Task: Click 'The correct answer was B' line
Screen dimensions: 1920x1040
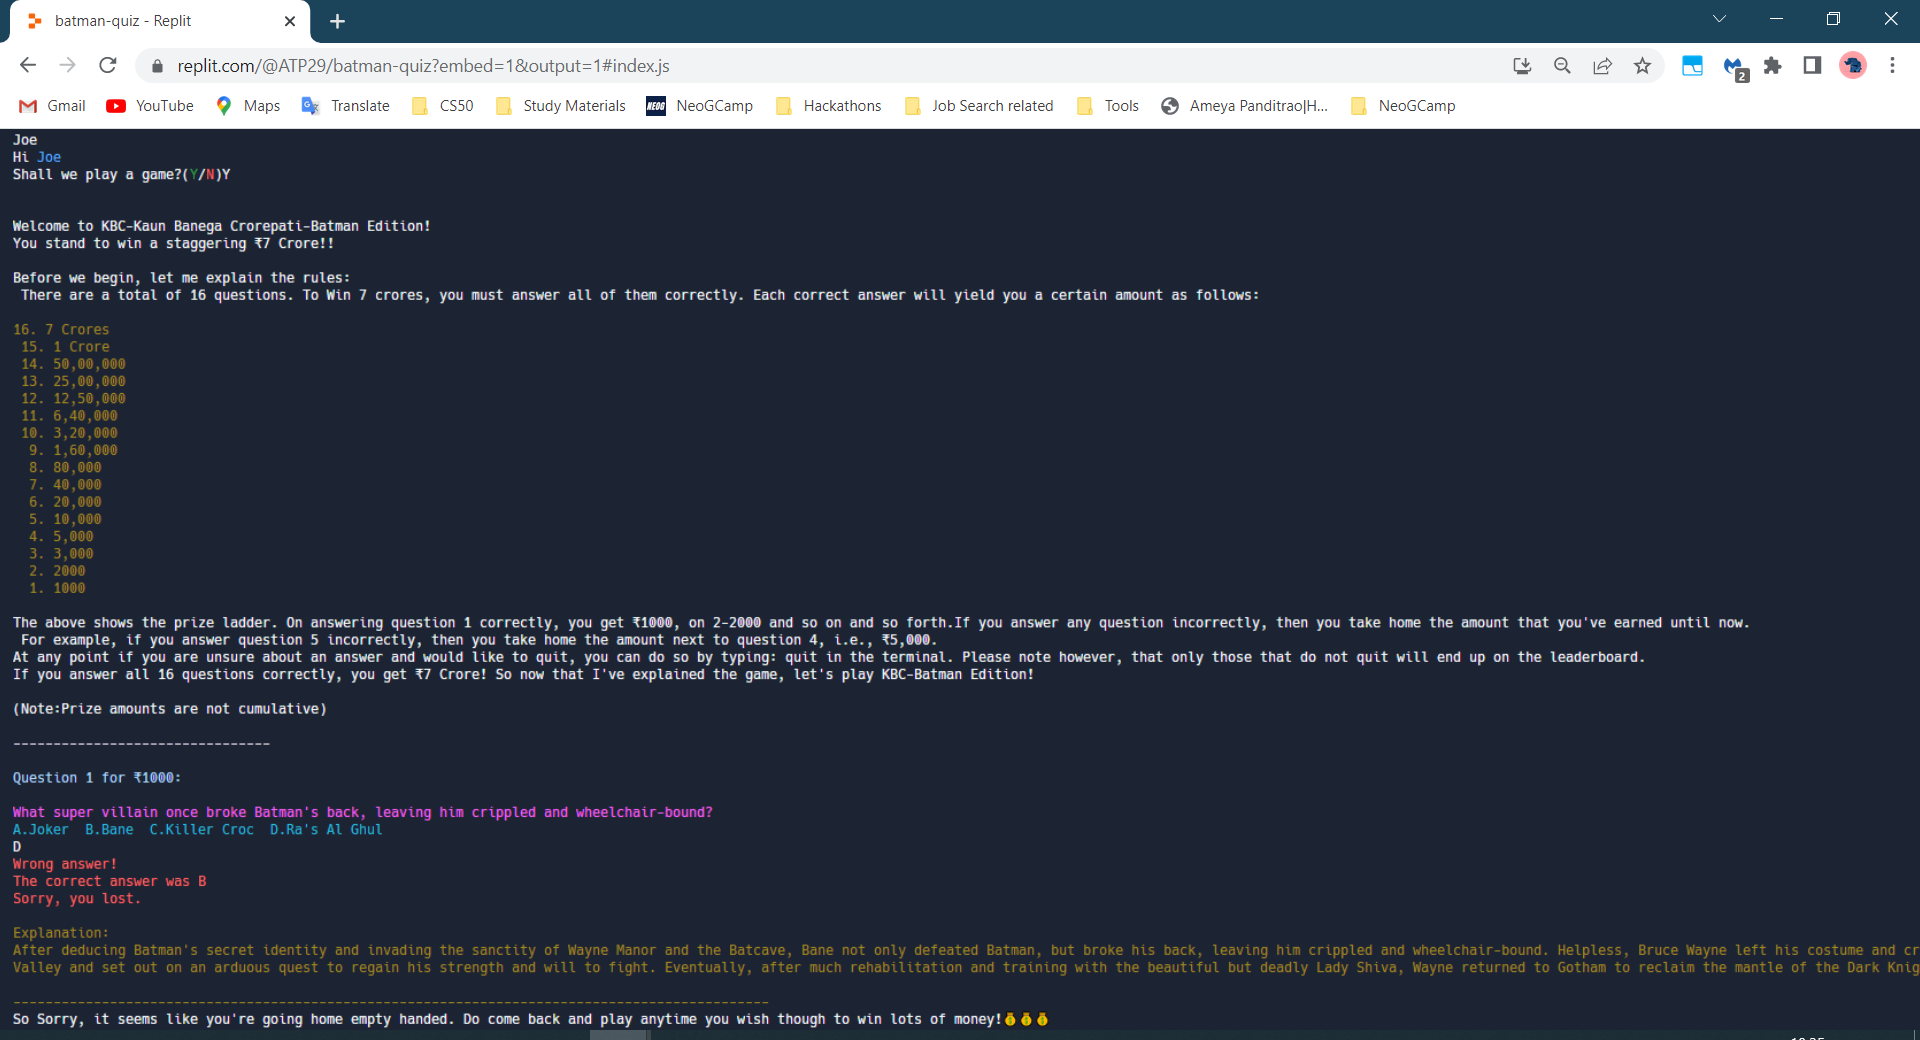Action: click(x=109, y=881)
